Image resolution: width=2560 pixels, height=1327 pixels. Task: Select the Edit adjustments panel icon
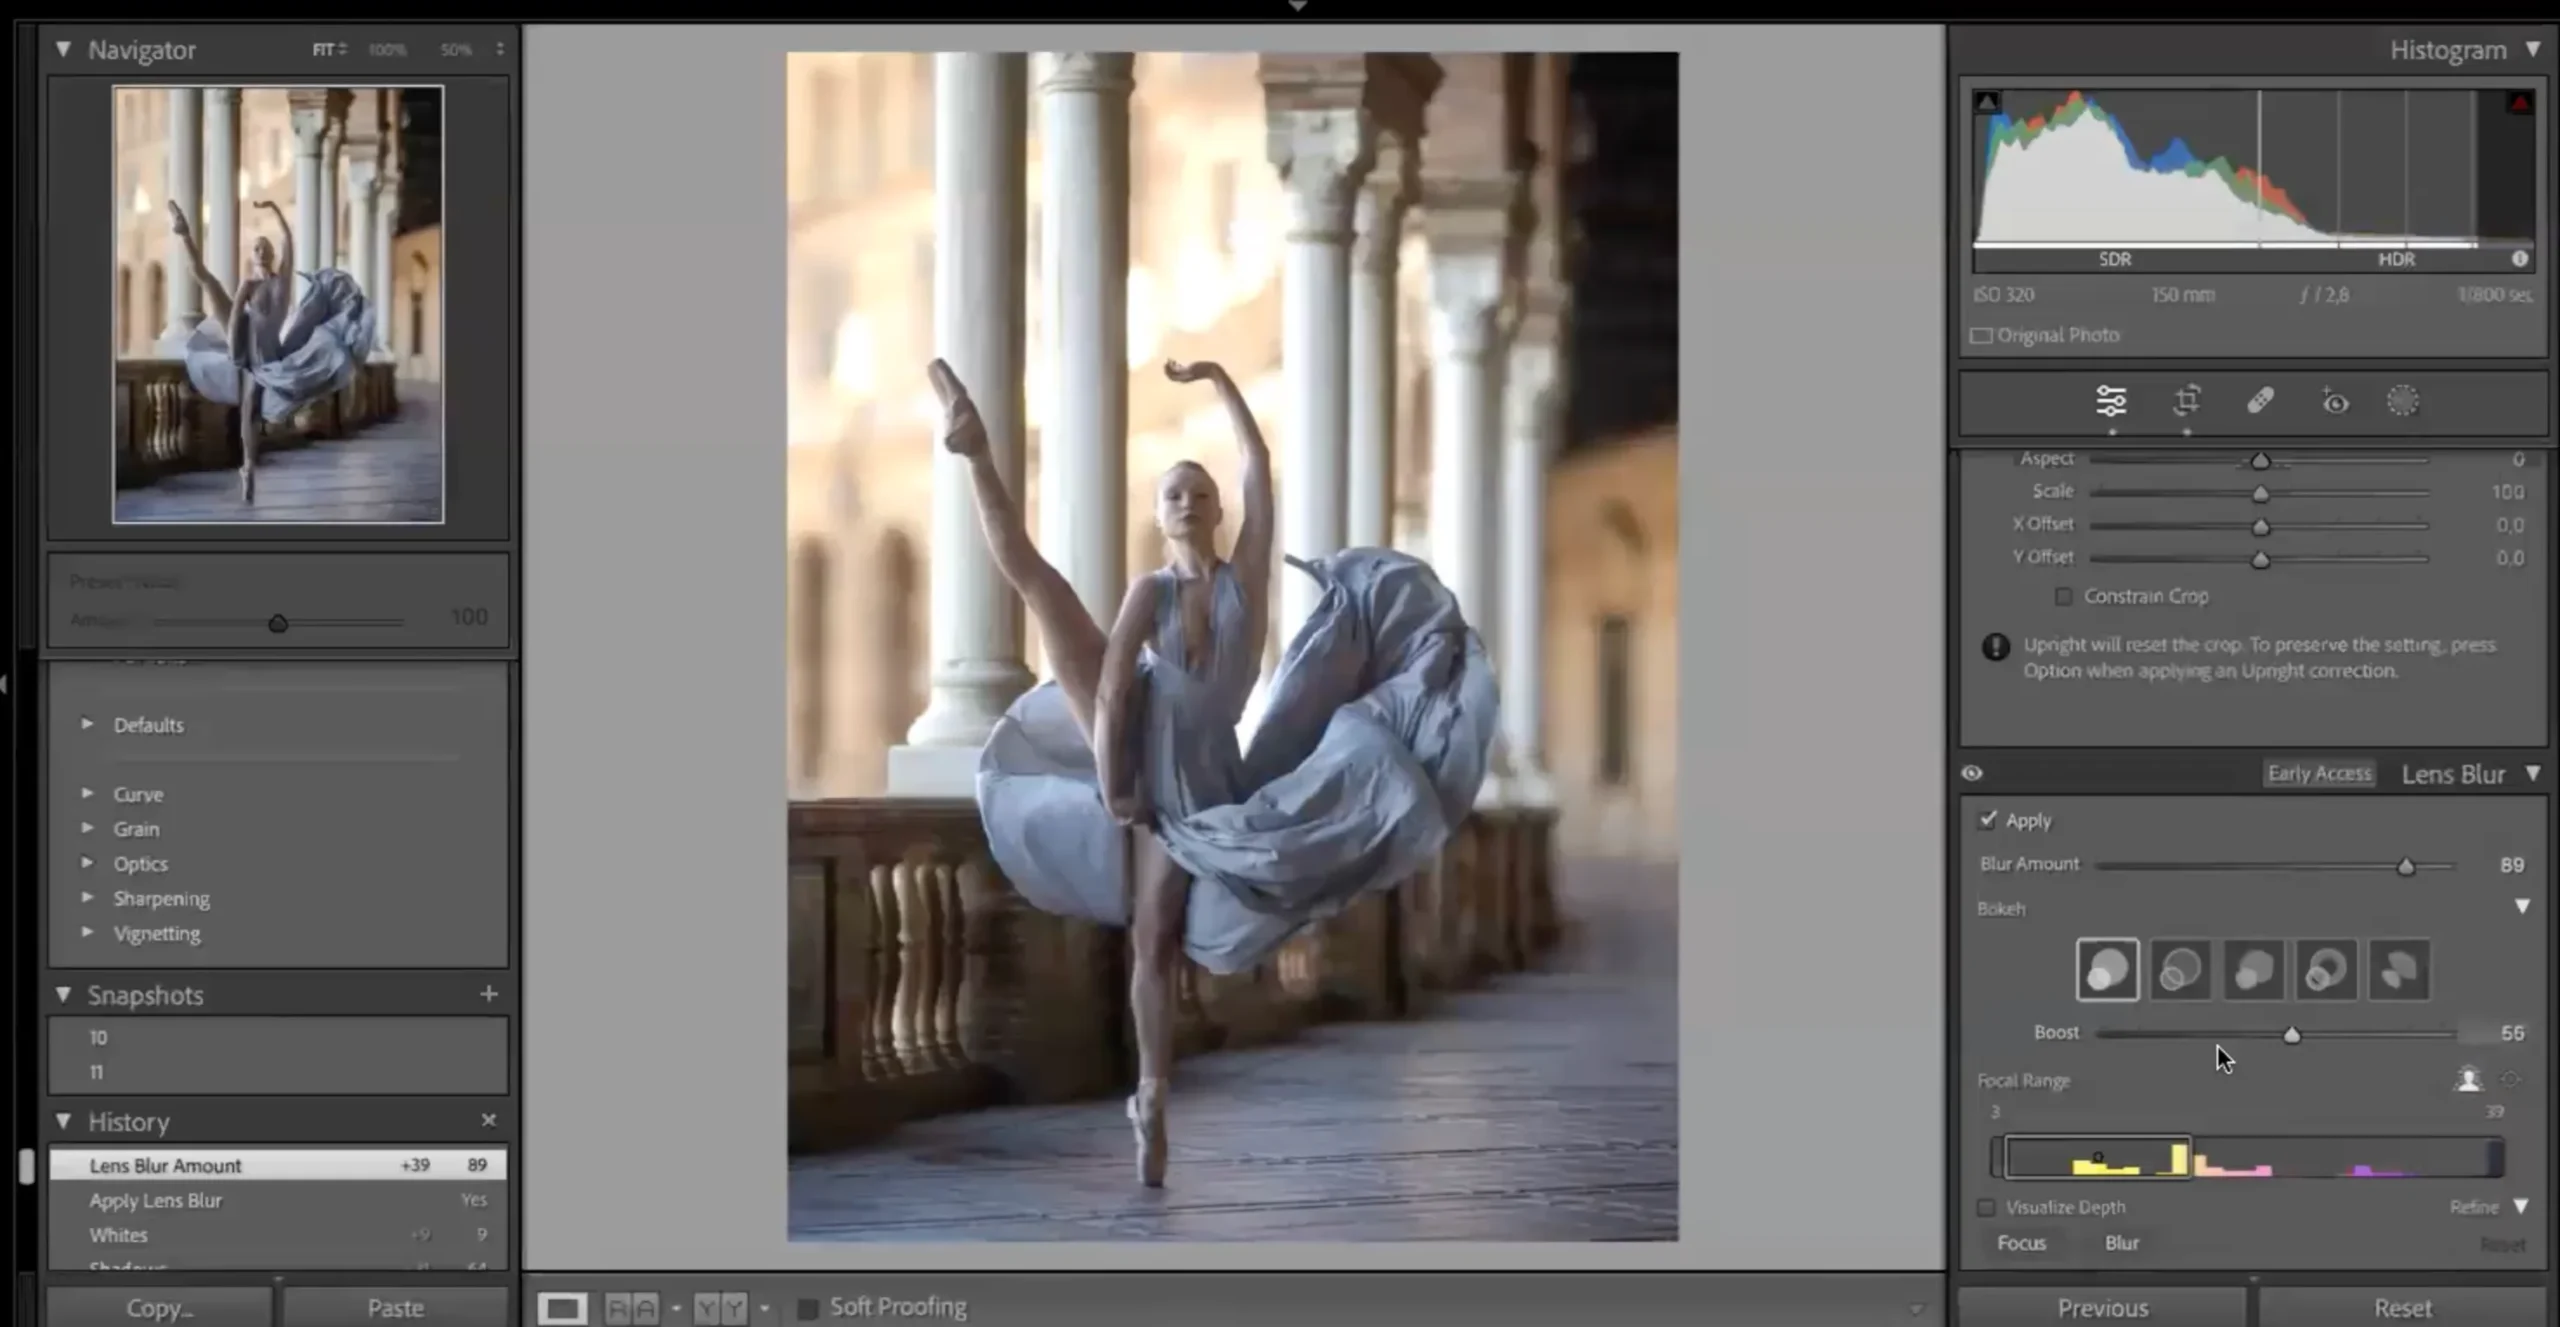point(2113,400)
